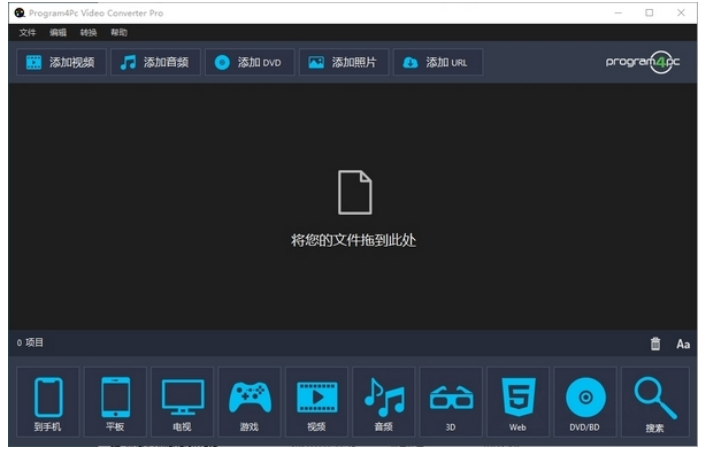
Task: Maximize the Program4Pc Video Converter Pro window
Action: (649, 13)
